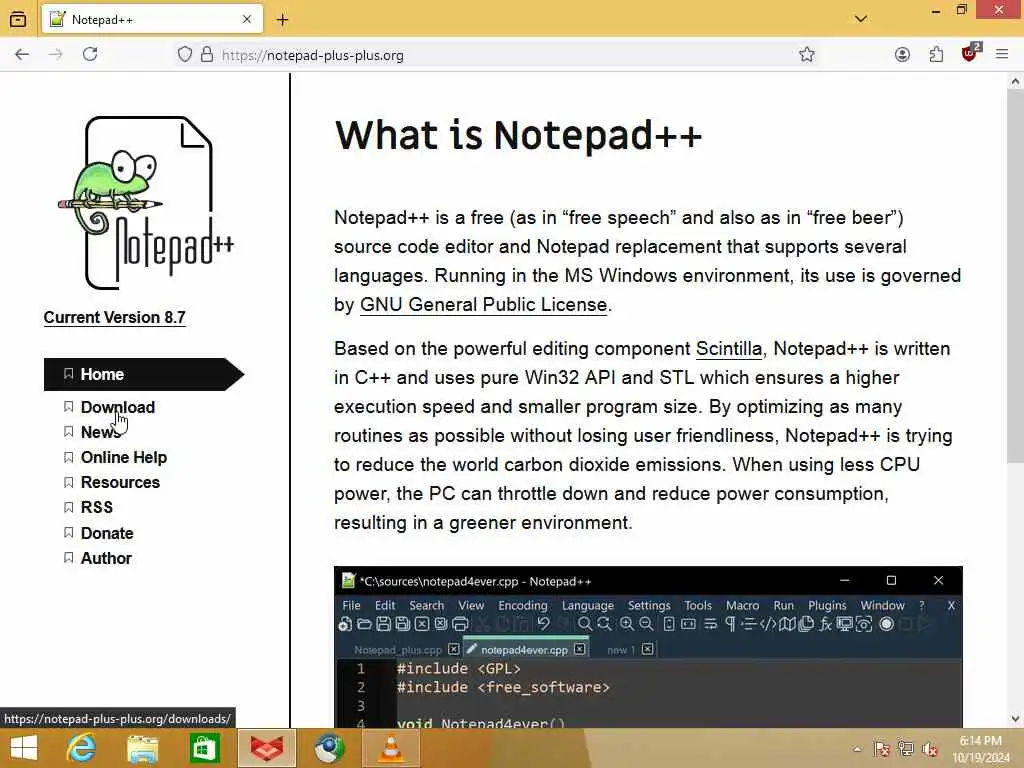
Task: Open the extensions puzzle-piece menu
Action: pos(936,54)
